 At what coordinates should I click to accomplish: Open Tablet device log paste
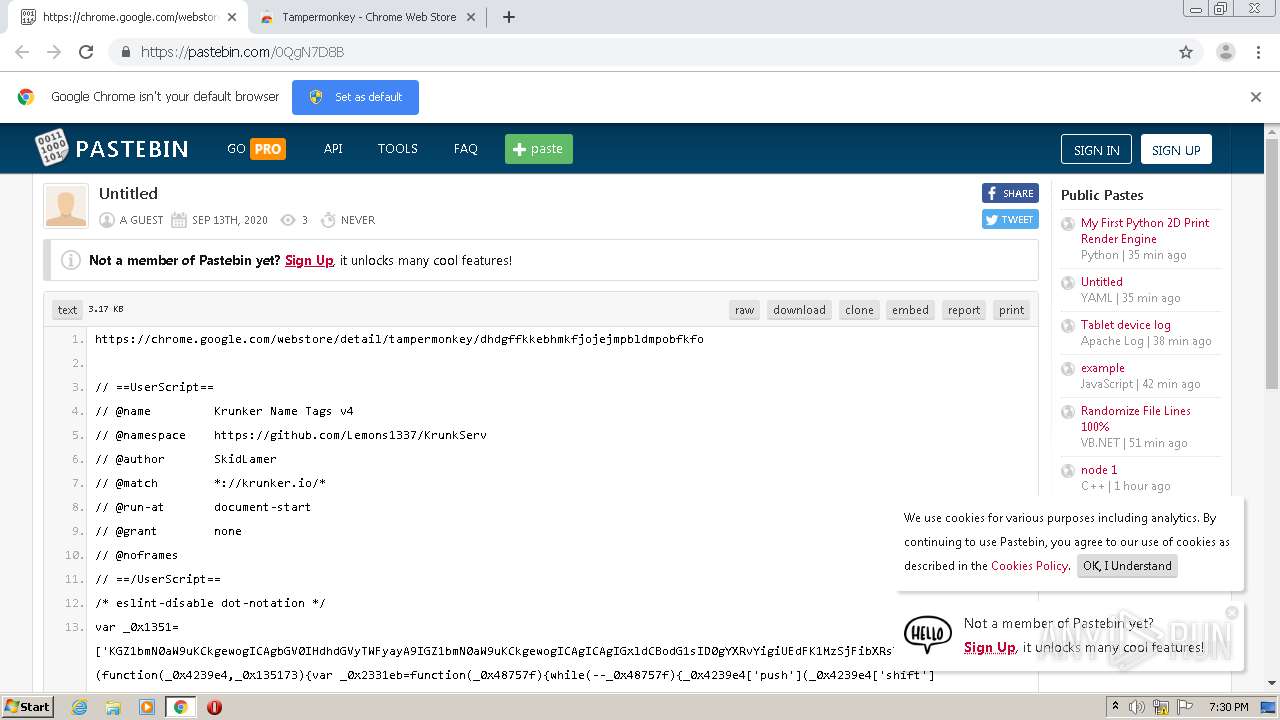tap(1125, 325)
